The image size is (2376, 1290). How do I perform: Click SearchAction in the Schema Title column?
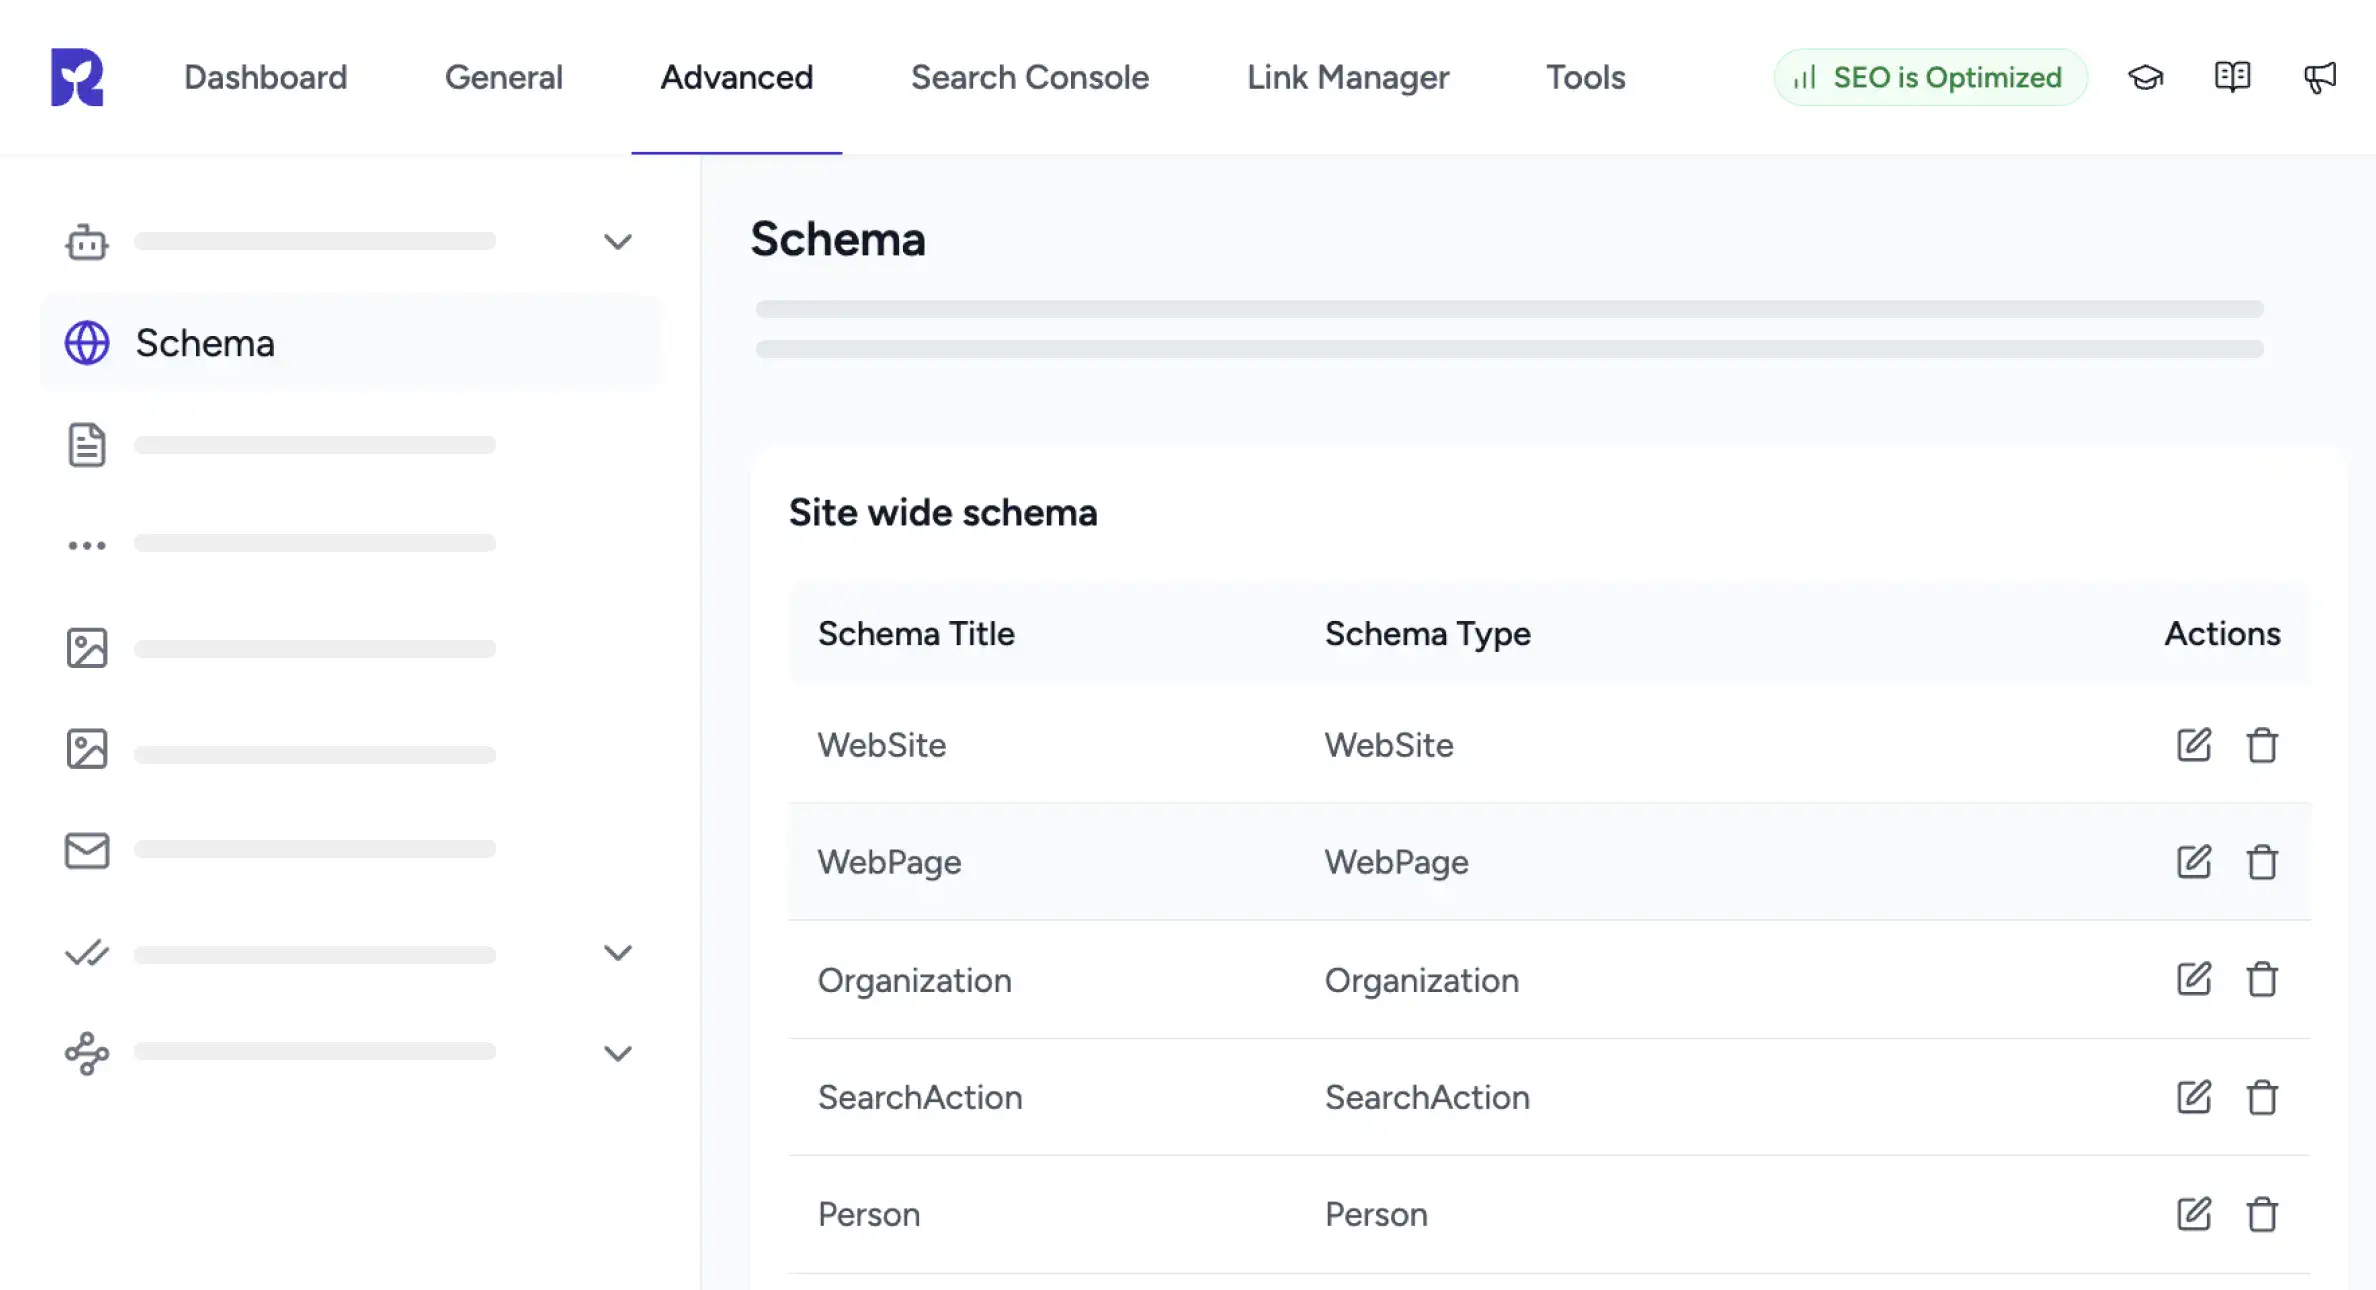[920, 1097]
